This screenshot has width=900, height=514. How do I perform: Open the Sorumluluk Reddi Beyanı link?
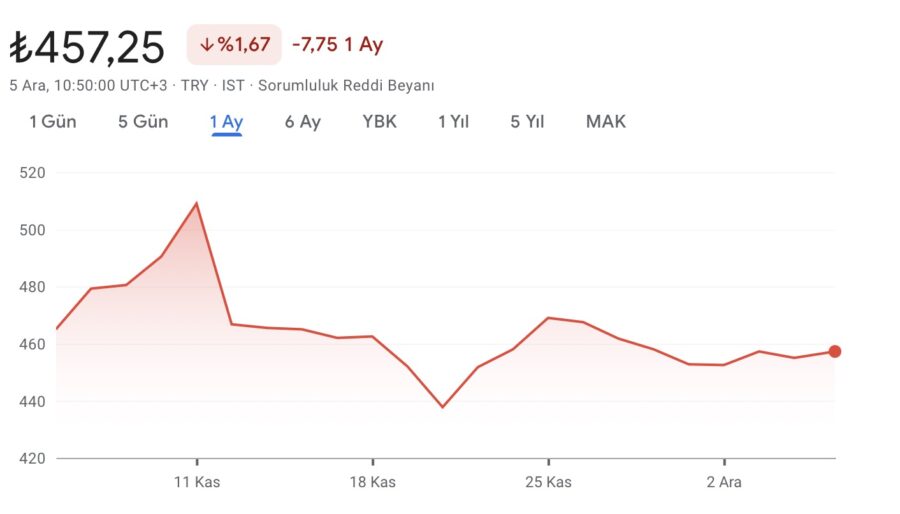point(346,85)
